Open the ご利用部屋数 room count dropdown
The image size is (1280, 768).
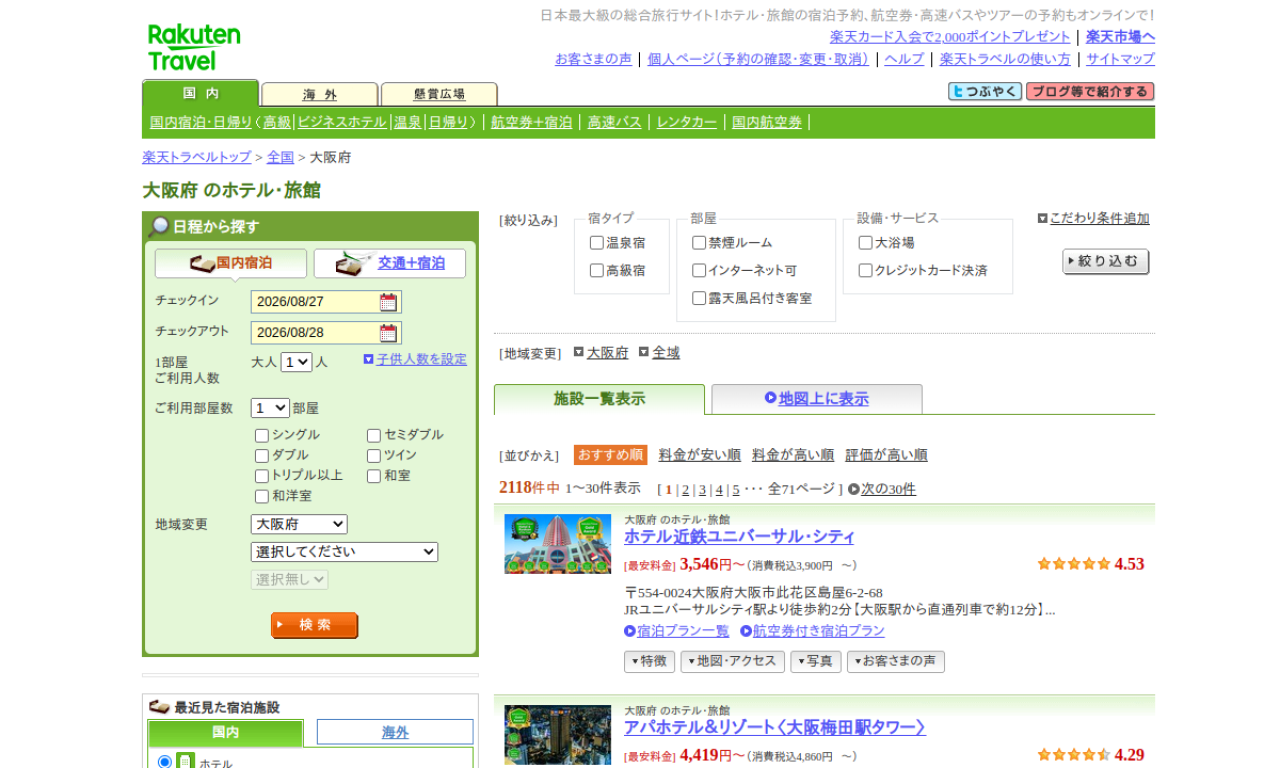point(270,408)
